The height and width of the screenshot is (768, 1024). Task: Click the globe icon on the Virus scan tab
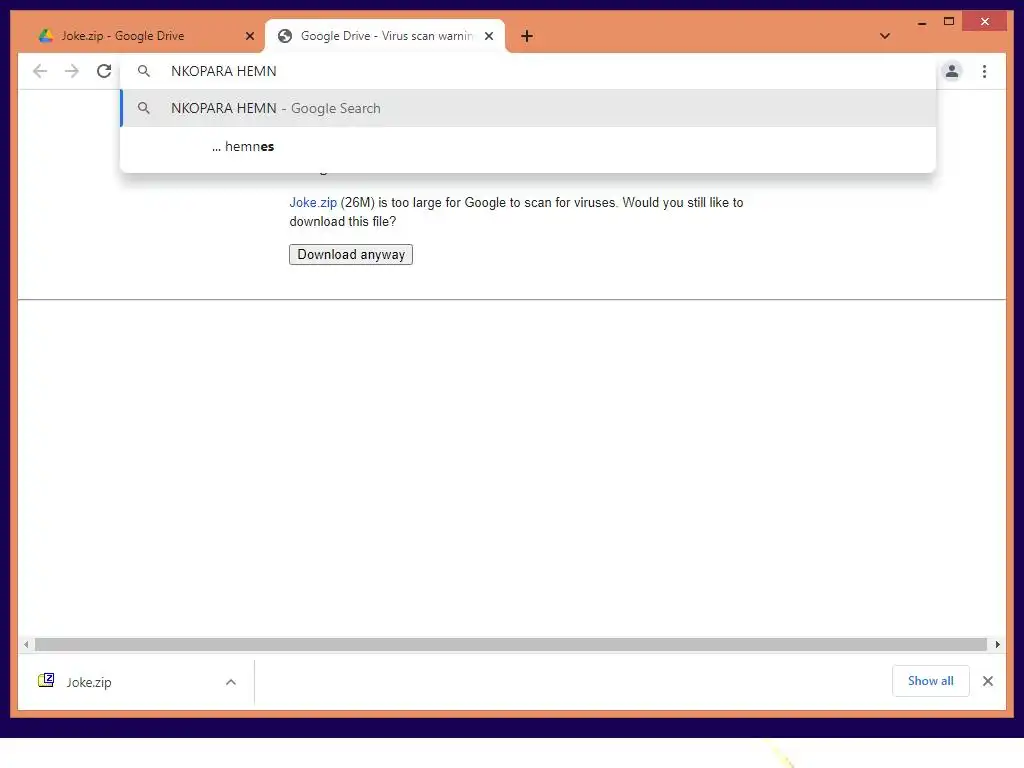pos(285,36)
